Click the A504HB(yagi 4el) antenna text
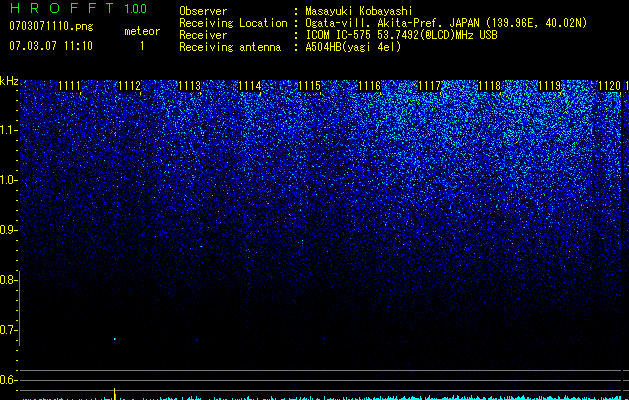The image size is (629, 400). click(353, 47)
